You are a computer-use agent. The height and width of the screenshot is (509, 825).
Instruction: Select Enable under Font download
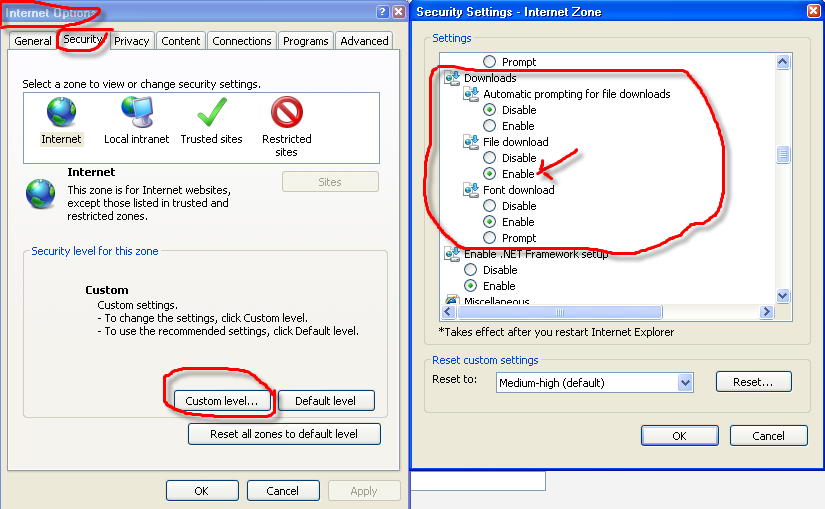(x=489, y=222)
